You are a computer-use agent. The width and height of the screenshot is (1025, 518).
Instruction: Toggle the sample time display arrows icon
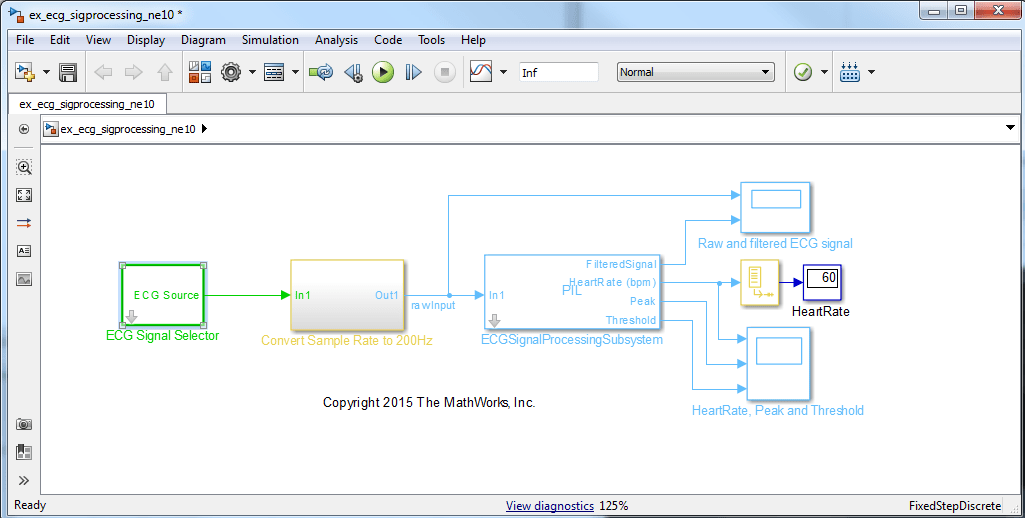[24, 223]
